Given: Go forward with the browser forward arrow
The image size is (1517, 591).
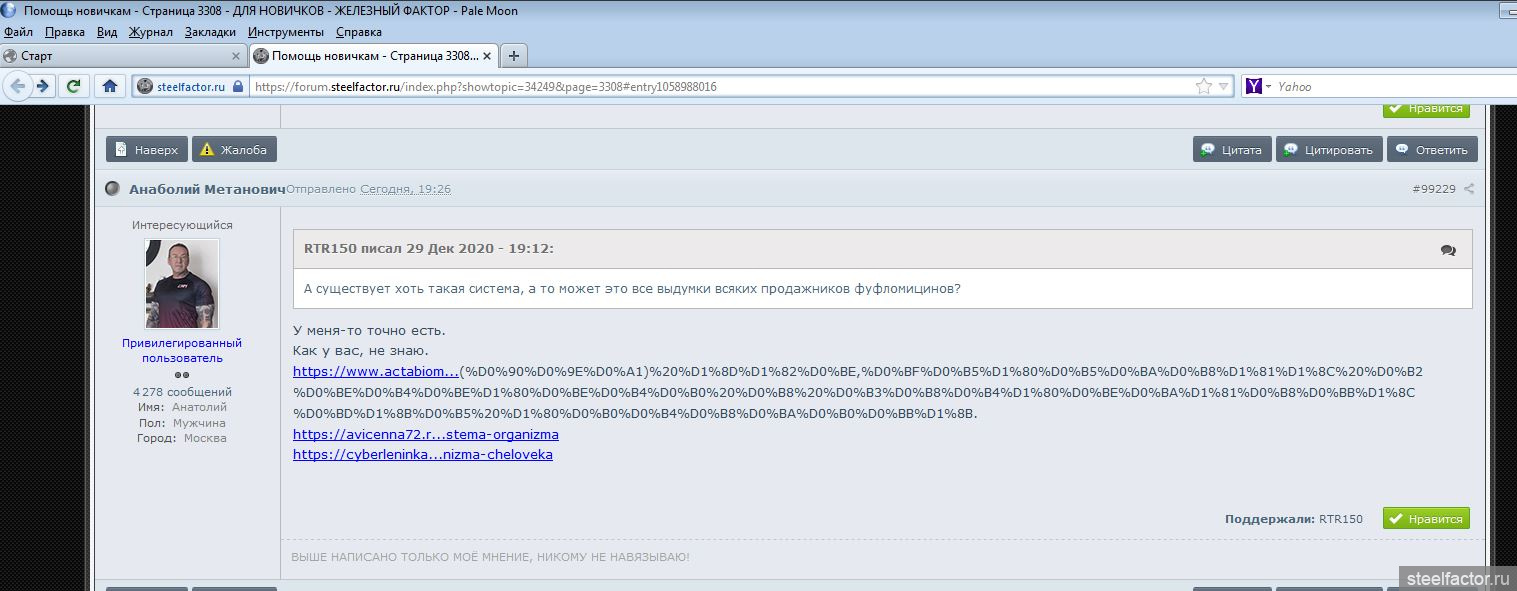Looking at the screenshot, I should point(42,86).
